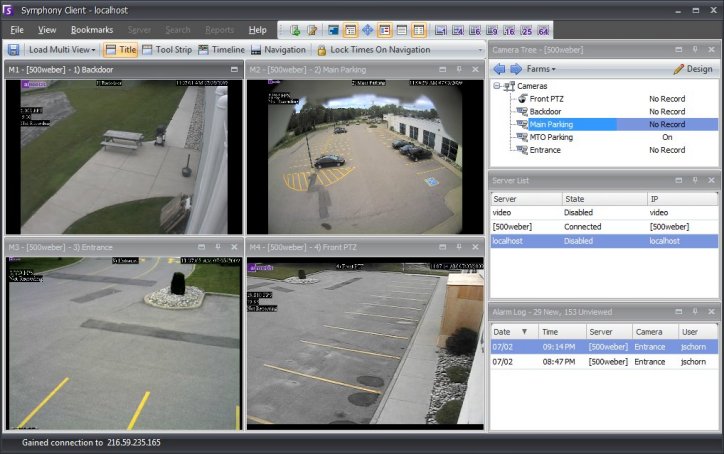Collapse the Cameras tree node
The height and width of the screenshot is (454, 724).
(497, 86)
